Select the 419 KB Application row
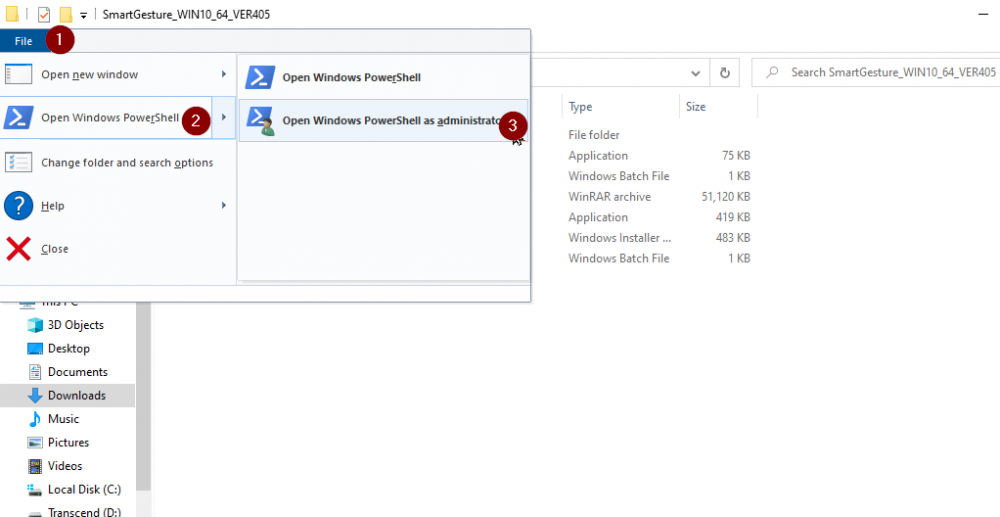1000x517 pixels. click(660, 217)
